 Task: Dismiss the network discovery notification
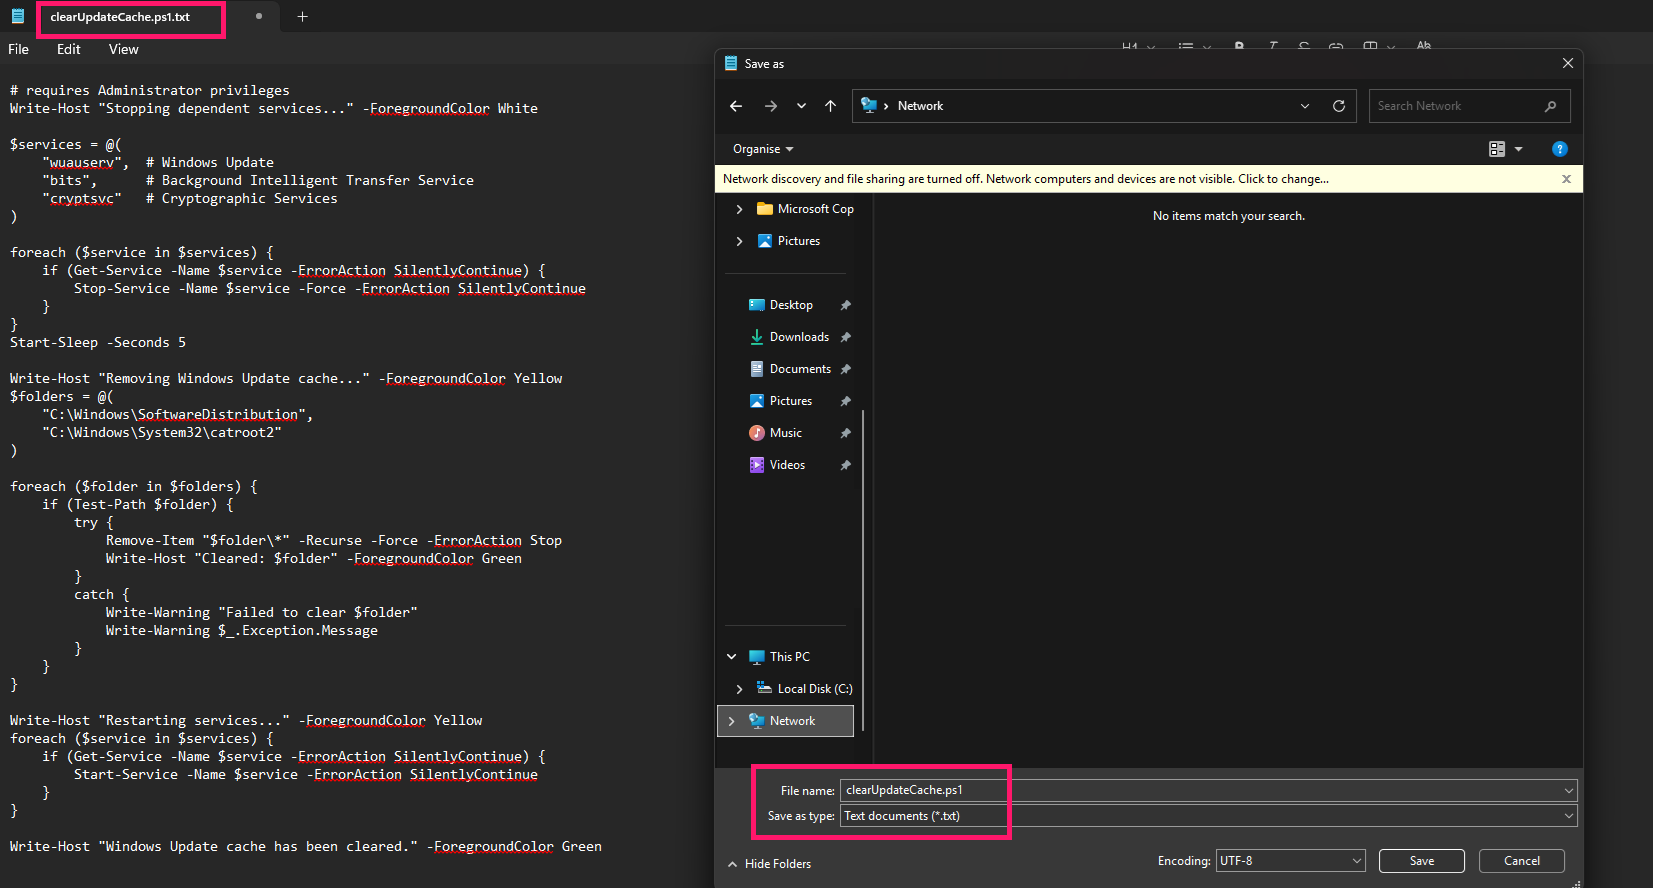pos(1566,179)
